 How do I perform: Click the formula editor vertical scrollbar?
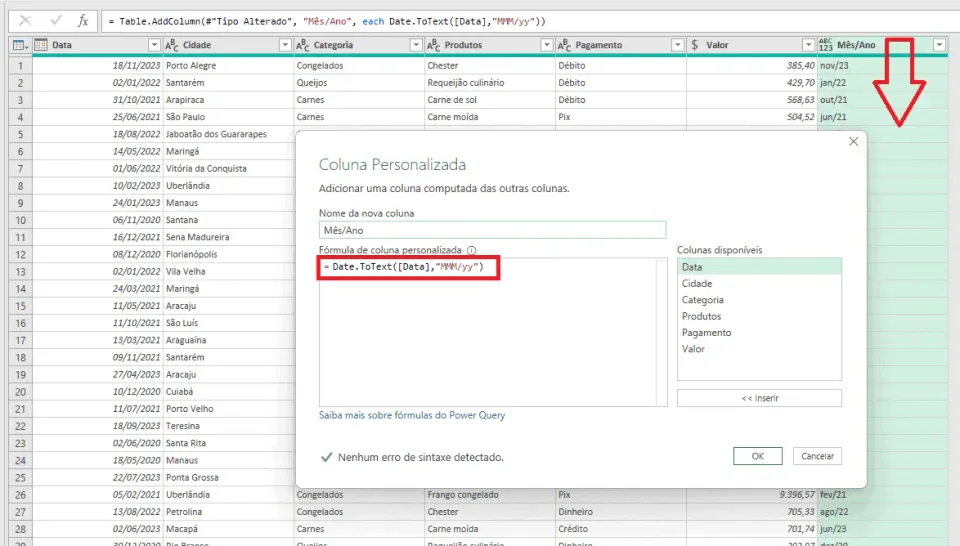point(661,332)
